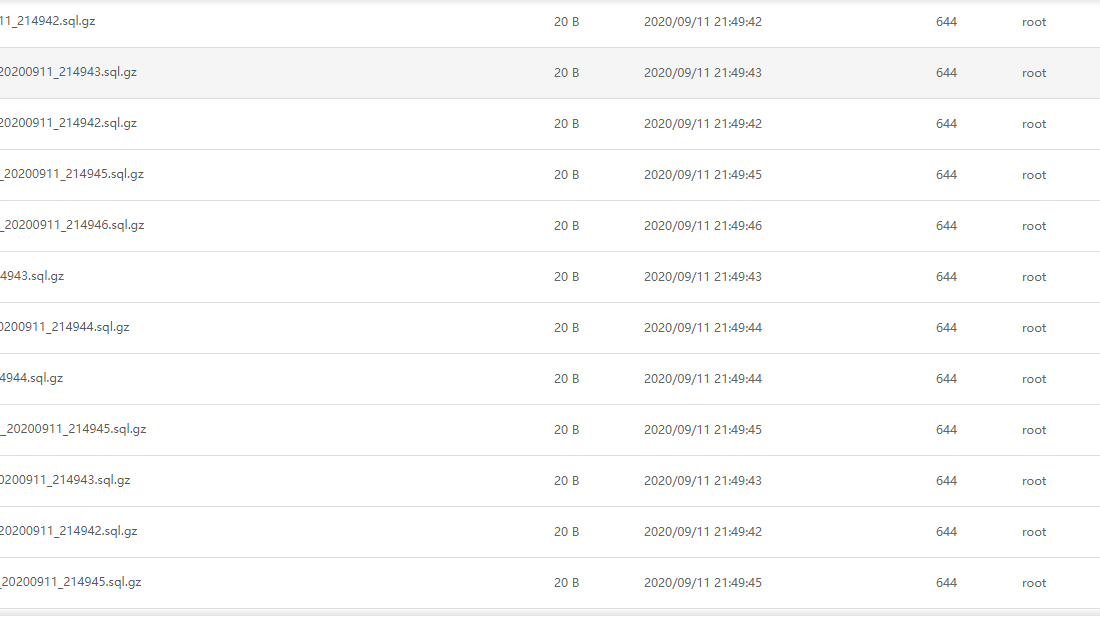
Task: Click the 21:49:46 modified timestamp
Action: (702, 226)
